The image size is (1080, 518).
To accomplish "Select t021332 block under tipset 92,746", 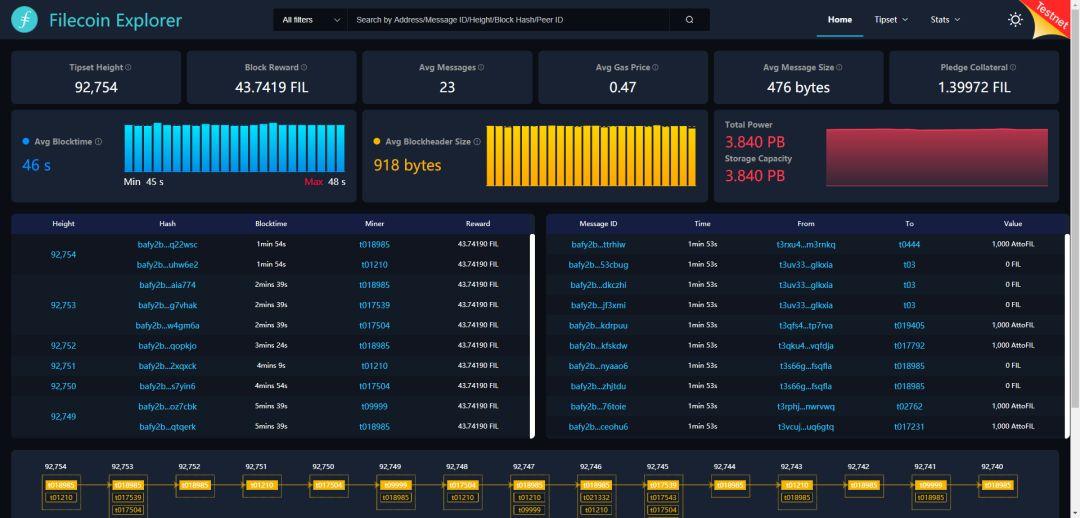I will click(596, 497).
